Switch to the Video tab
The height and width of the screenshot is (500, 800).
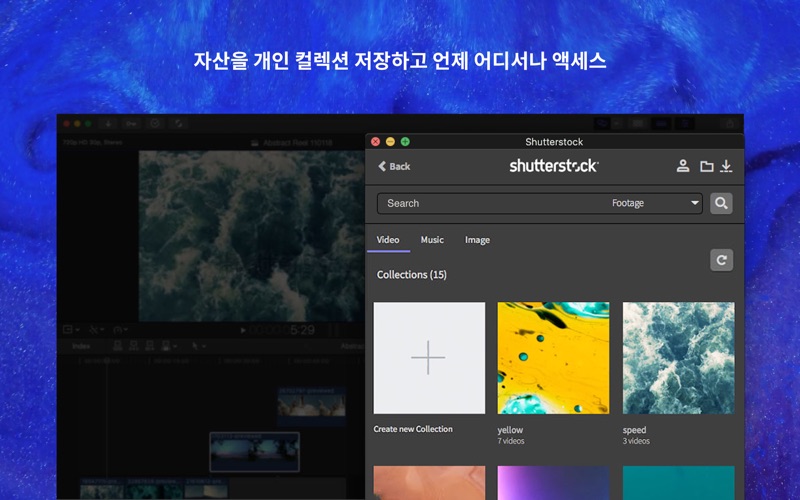tap(388, 240)
